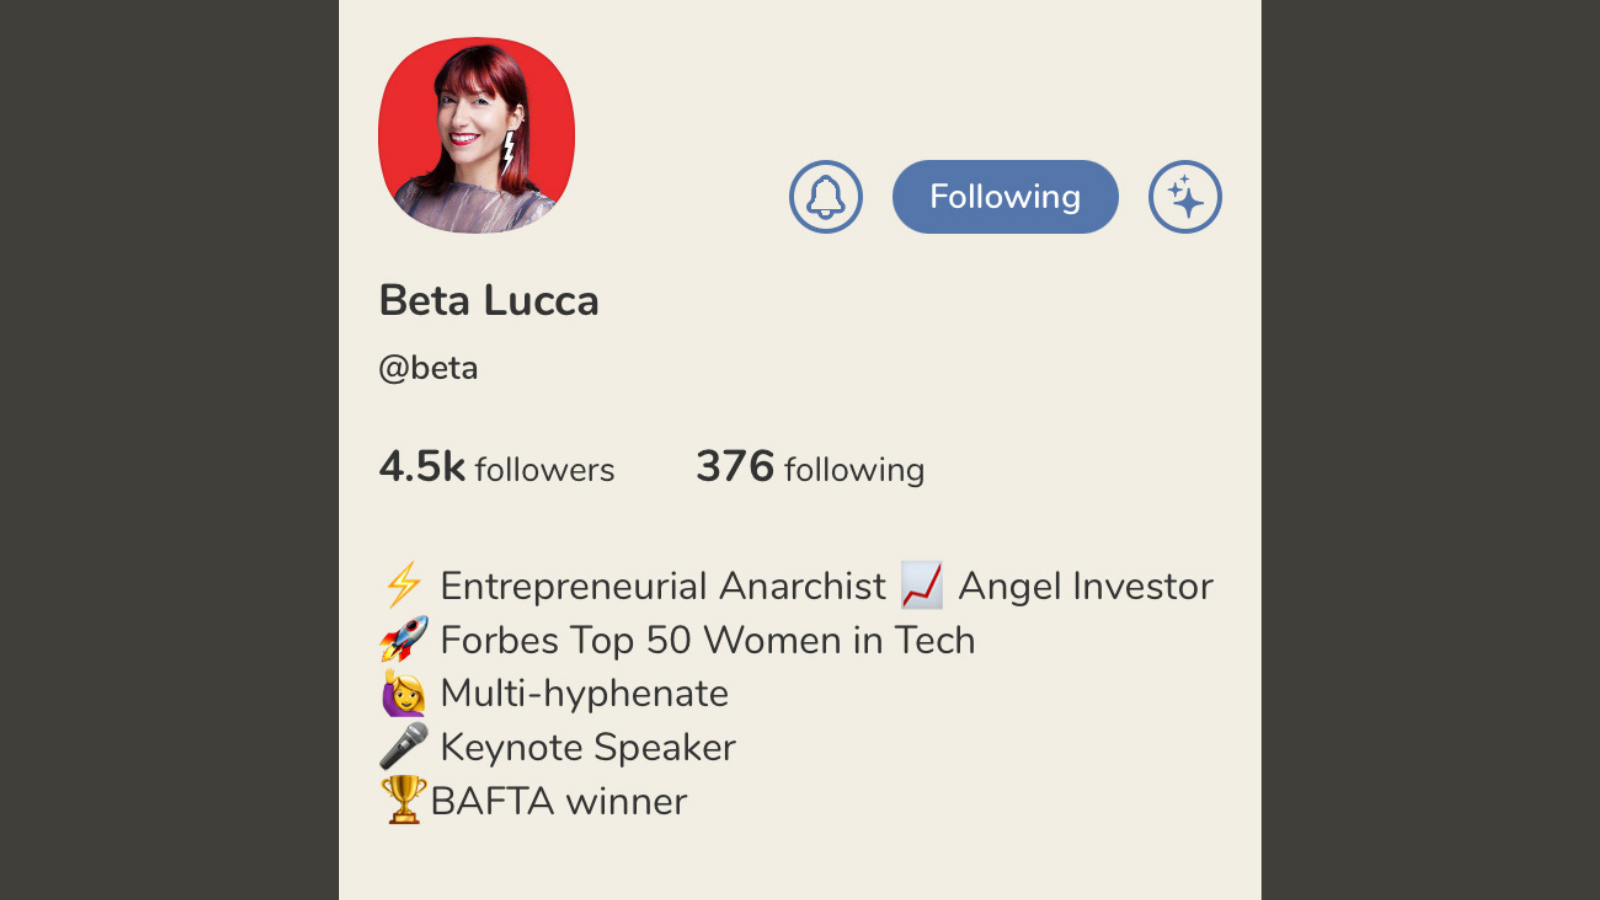The height and width of the screenshot is (900, 1600).
Task: Click the BAFTA winner bio line
Action: tap(559, 801)
